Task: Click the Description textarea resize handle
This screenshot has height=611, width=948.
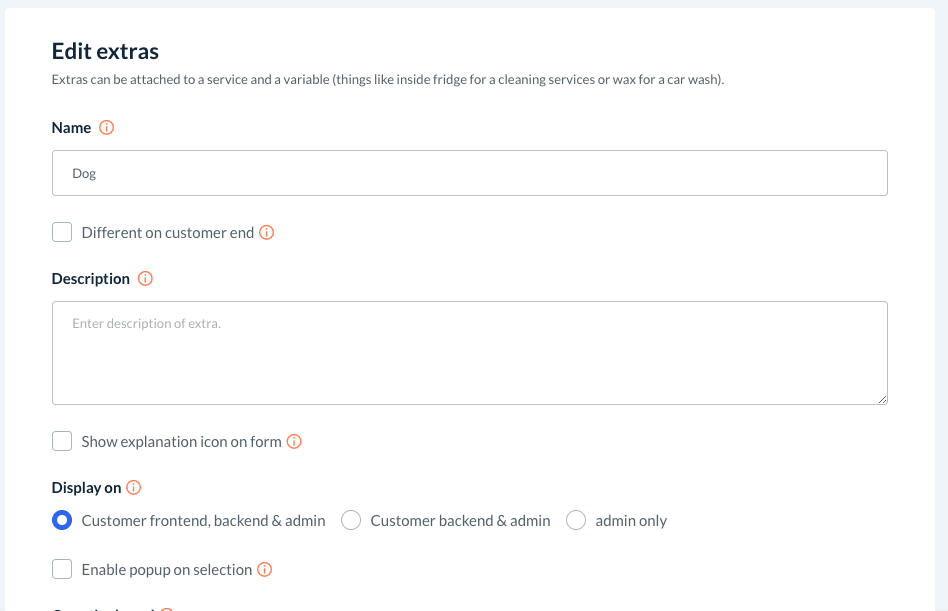Action: pos(882,399)
